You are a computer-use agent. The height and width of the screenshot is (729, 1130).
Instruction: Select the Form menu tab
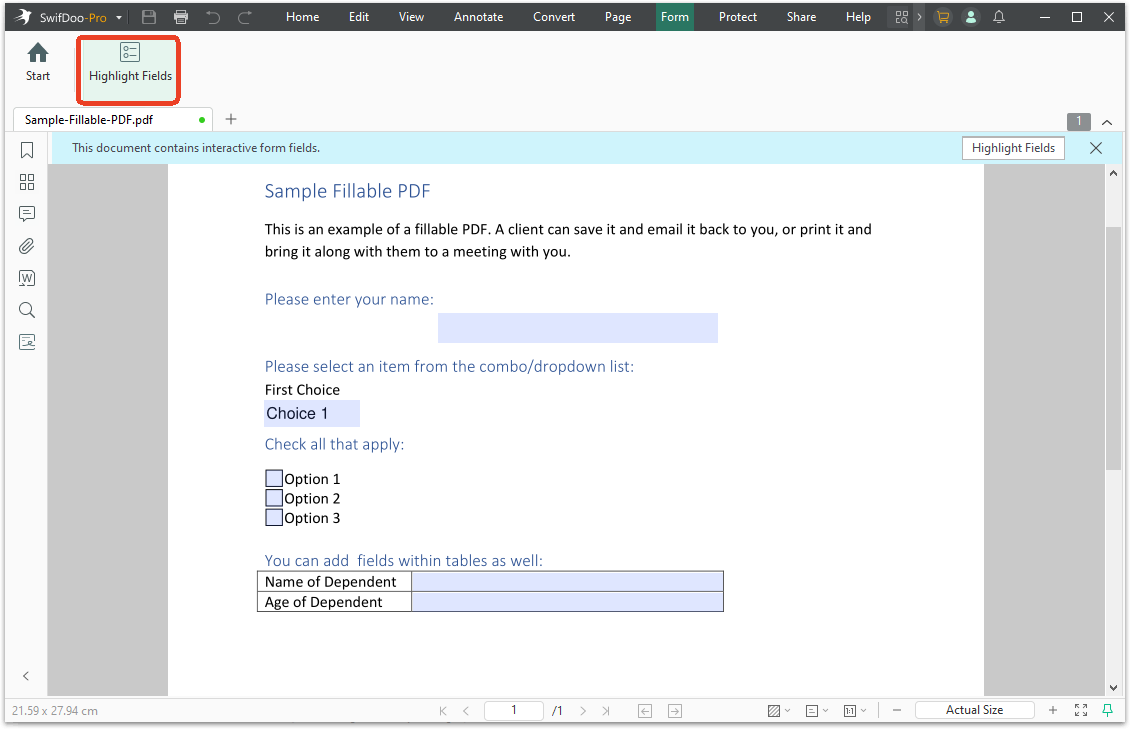(675, 17)
